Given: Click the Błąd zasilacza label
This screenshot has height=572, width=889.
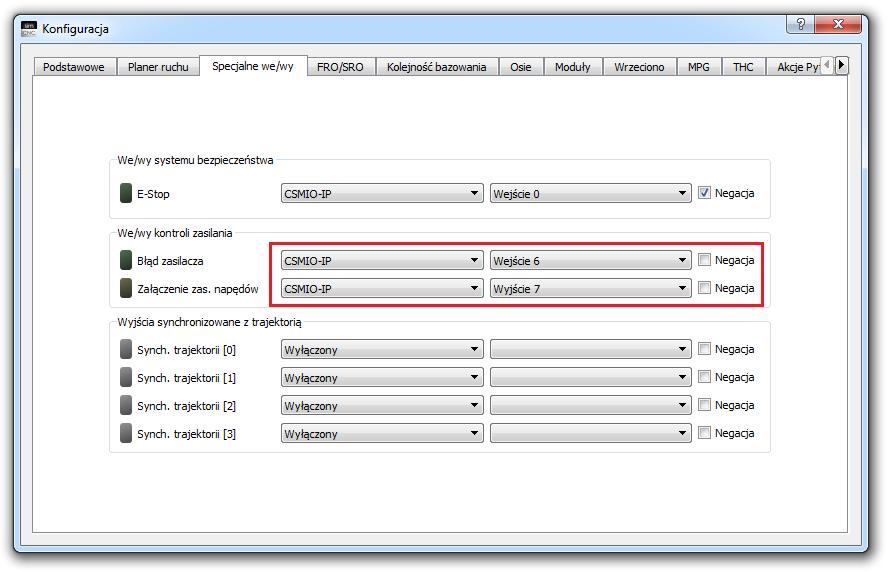Looking at the screenshot, I should [x=170, y=261].
